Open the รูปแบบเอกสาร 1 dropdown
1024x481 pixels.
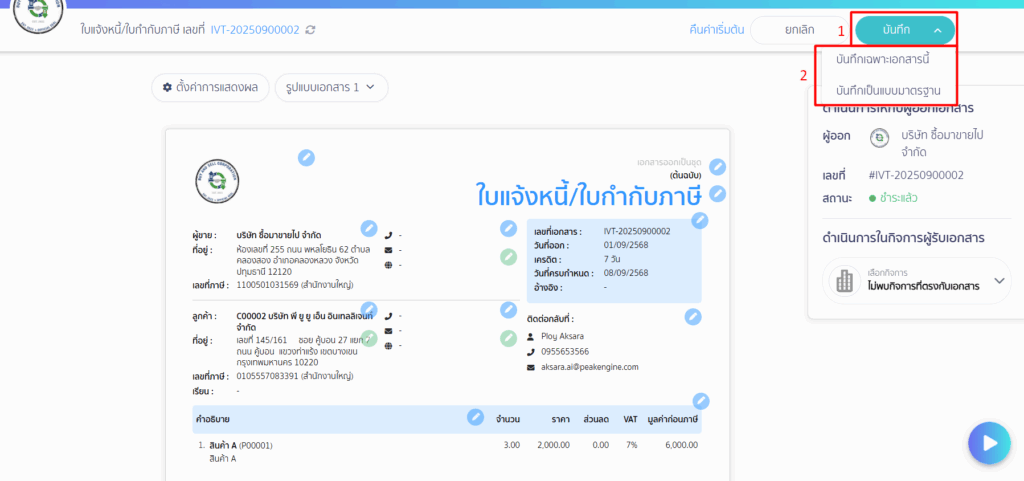point(332,87)
